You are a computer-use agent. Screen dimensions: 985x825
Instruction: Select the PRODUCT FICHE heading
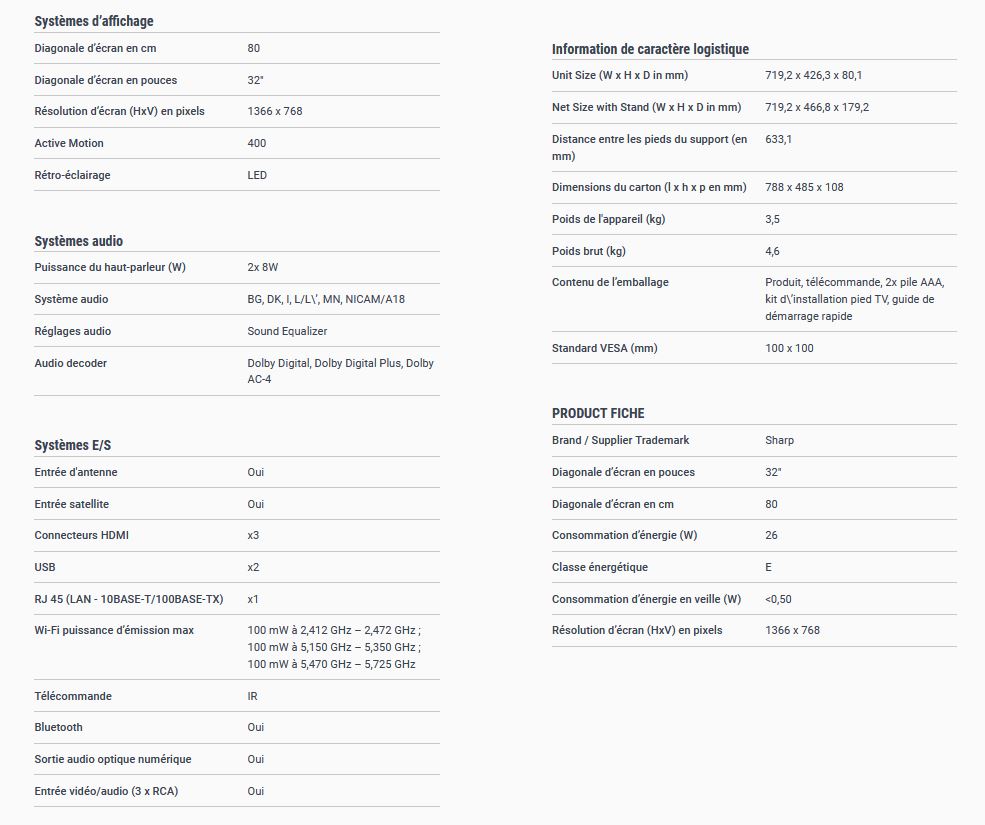click(x=598, y=413)
